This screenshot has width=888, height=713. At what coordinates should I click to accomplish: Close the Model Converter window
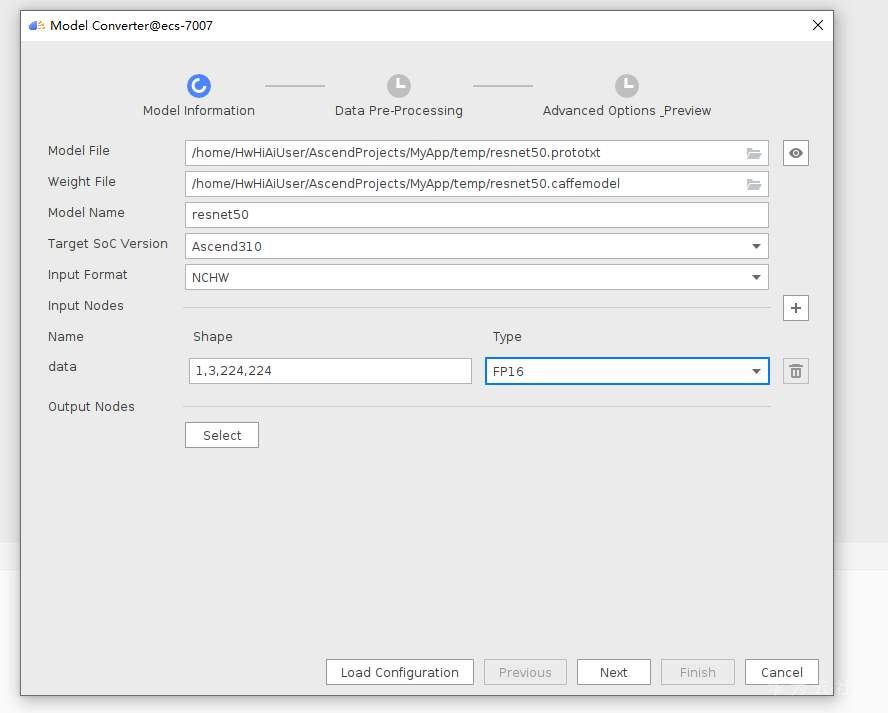coord(818,26)
